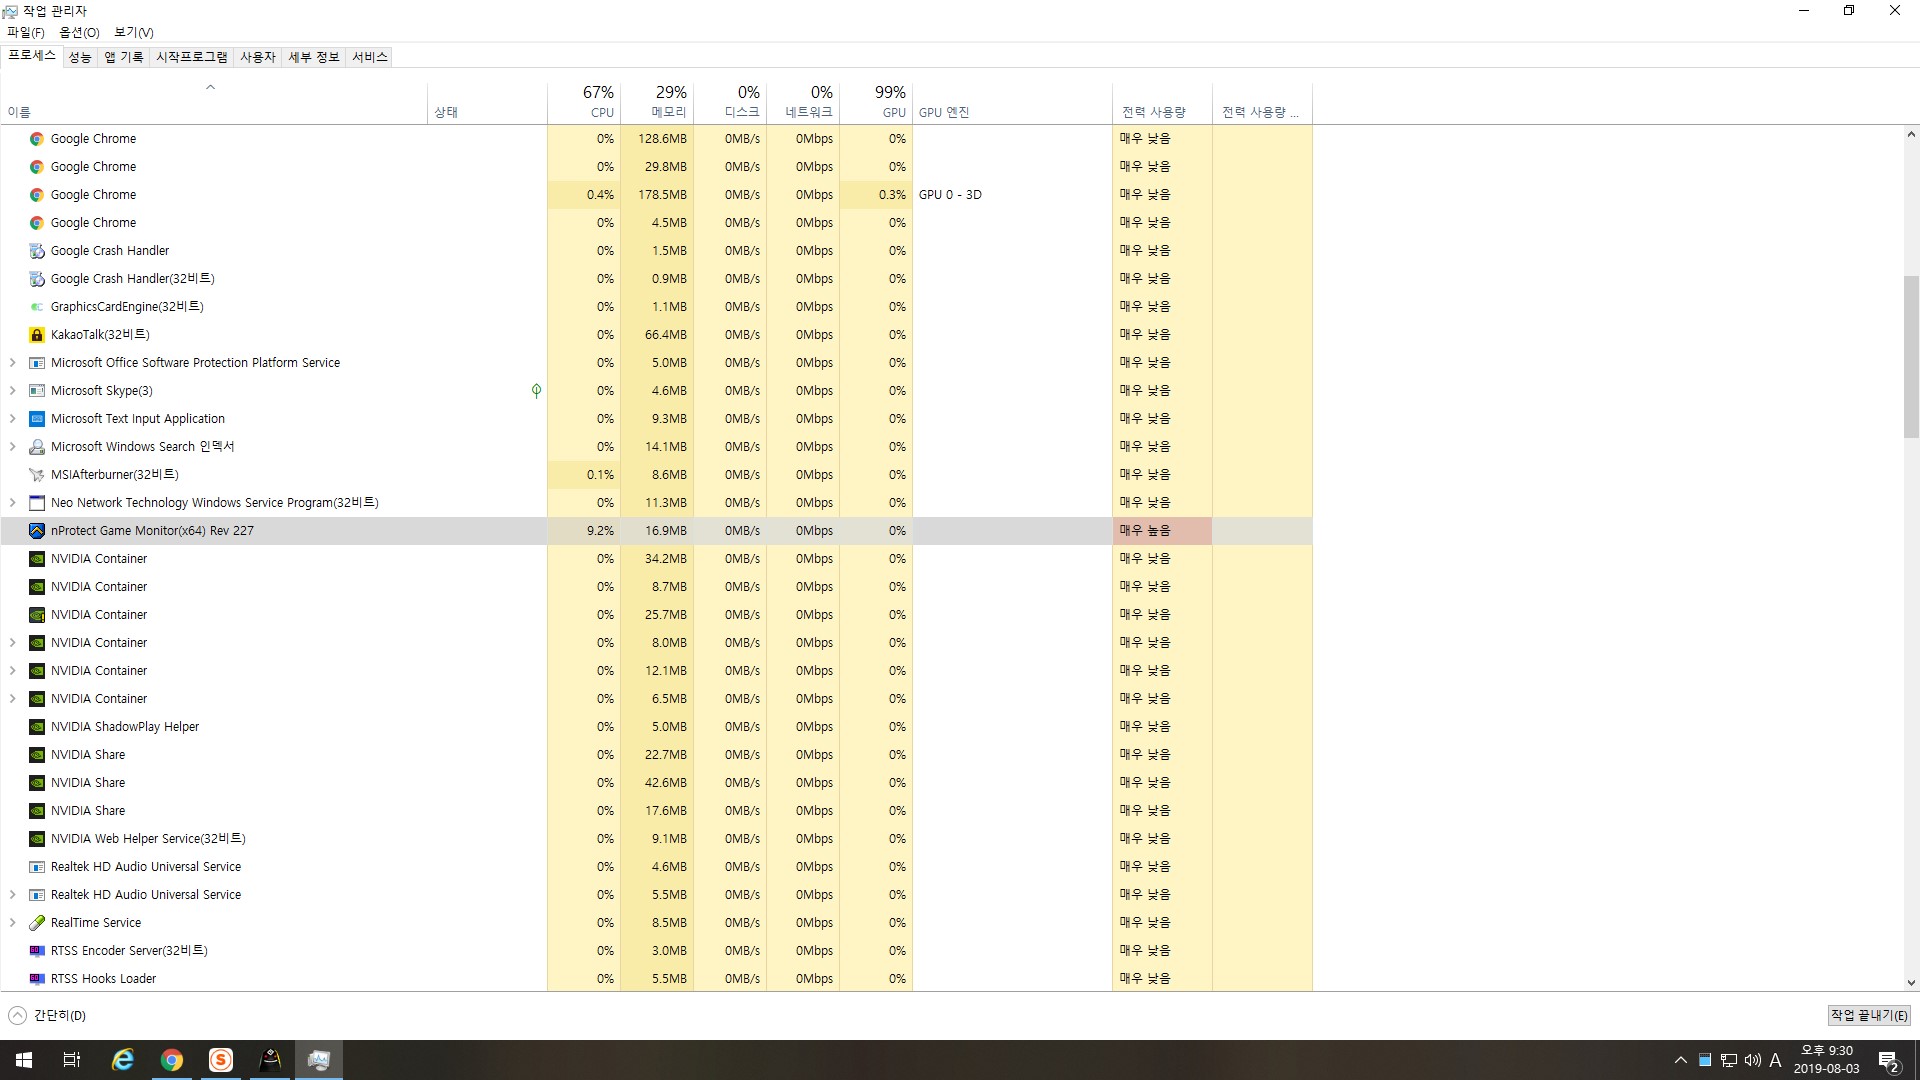Open Internet Explorer from the taskbar

(122, 1060)
